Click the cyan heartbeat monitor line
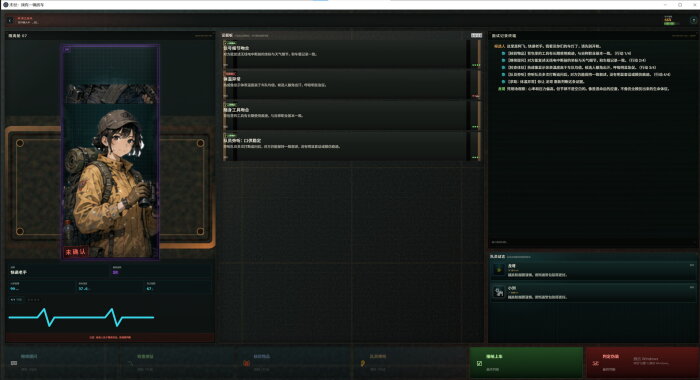Screen dimensions: 700x380 tap(81, 317)
